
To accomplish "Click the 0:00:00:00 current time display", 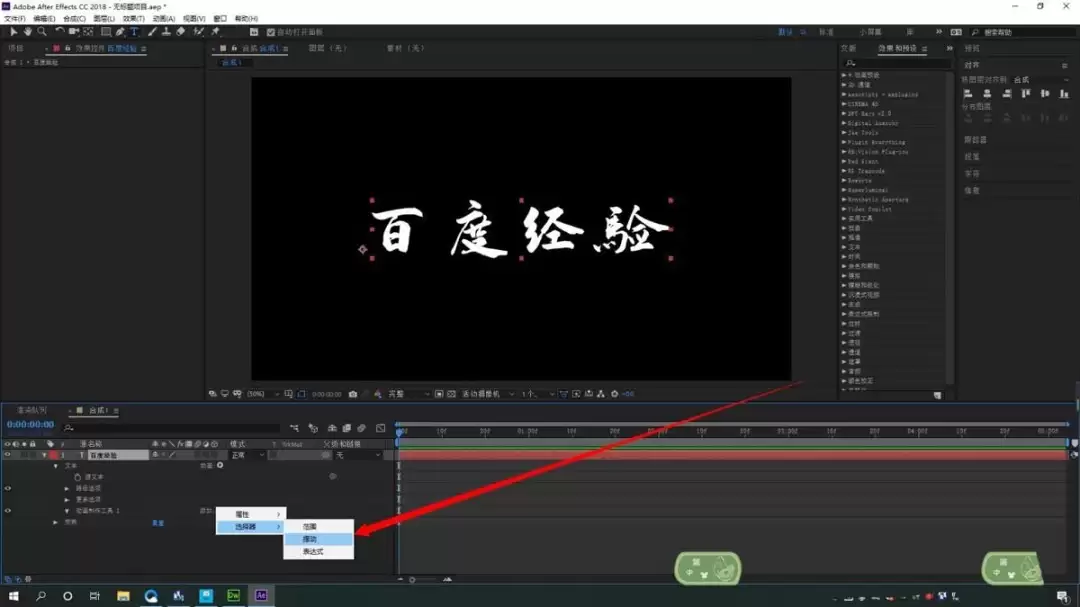I will coord(30,425).
